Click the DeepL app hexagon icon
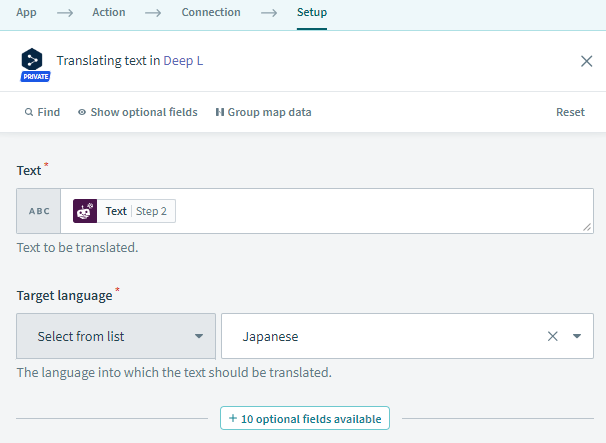 (x=32, y=60)
